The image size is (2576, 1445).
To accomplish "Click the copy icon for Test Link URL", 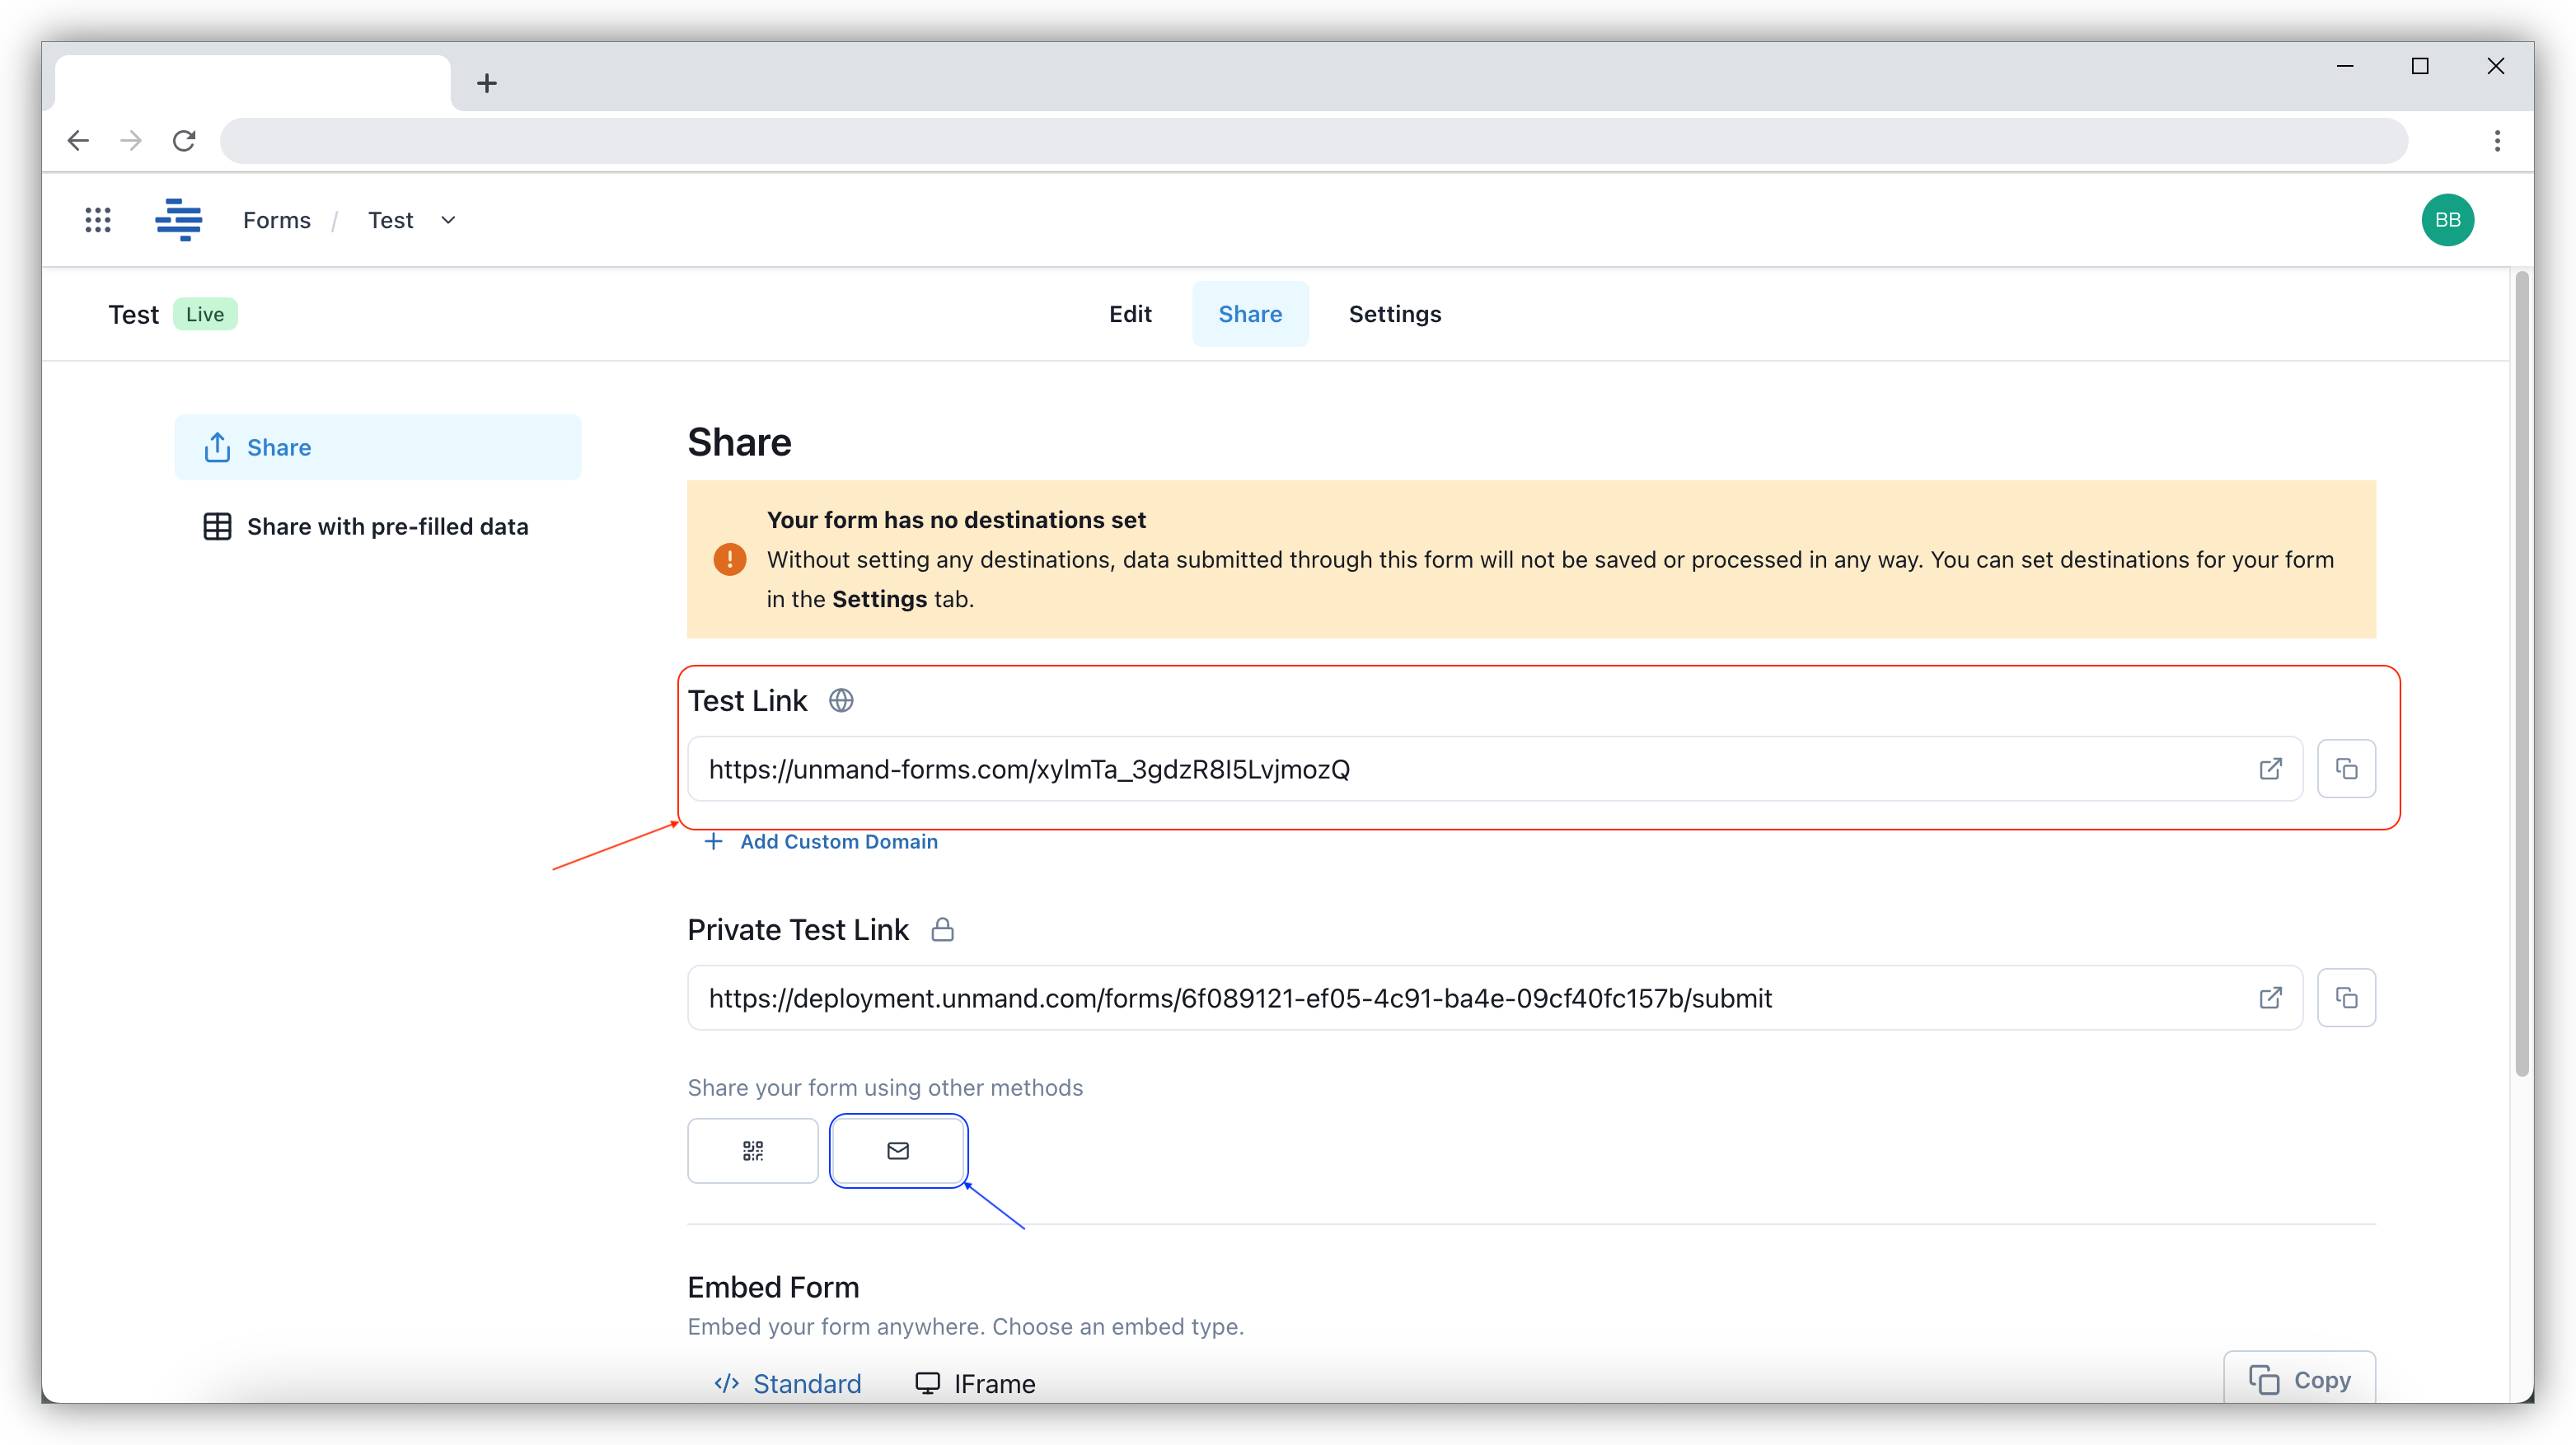I will 2346,768.
